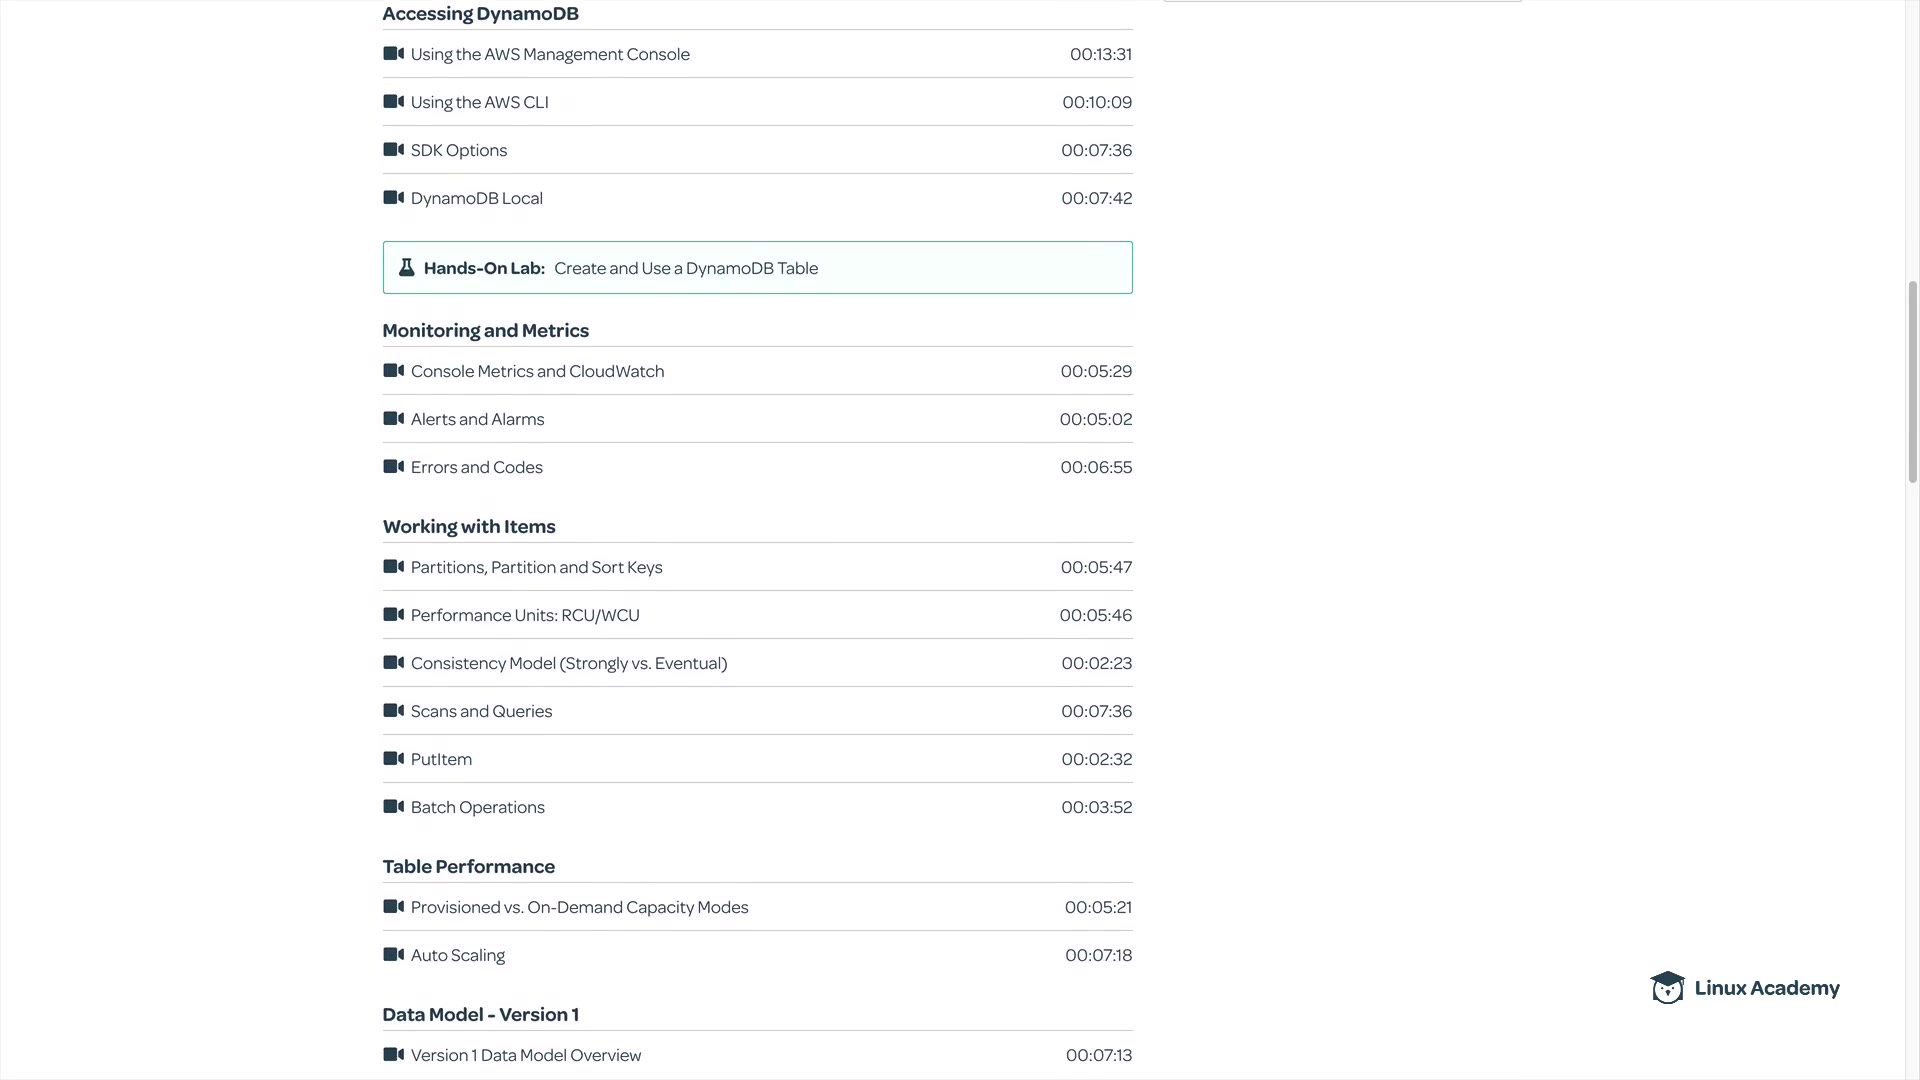Click video icon beside DynamoDB Local
Viewport: 1920px width, 1080px height.
click(x=393, y=198)
